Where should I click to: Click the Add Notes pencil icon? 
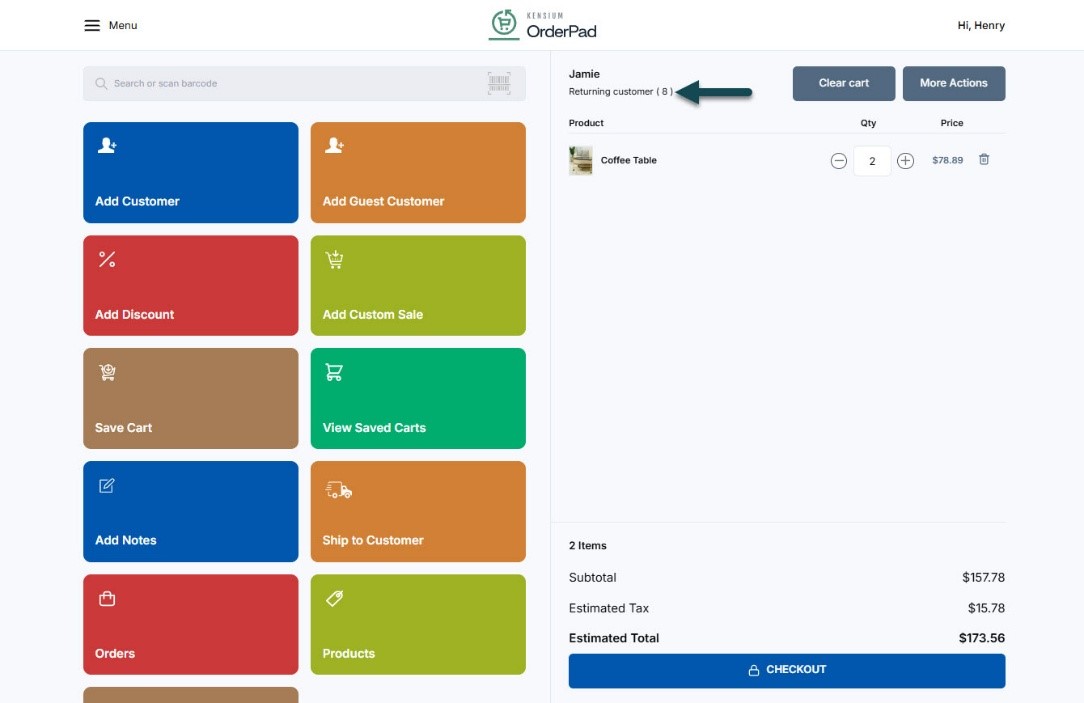(x=106, y=486)
